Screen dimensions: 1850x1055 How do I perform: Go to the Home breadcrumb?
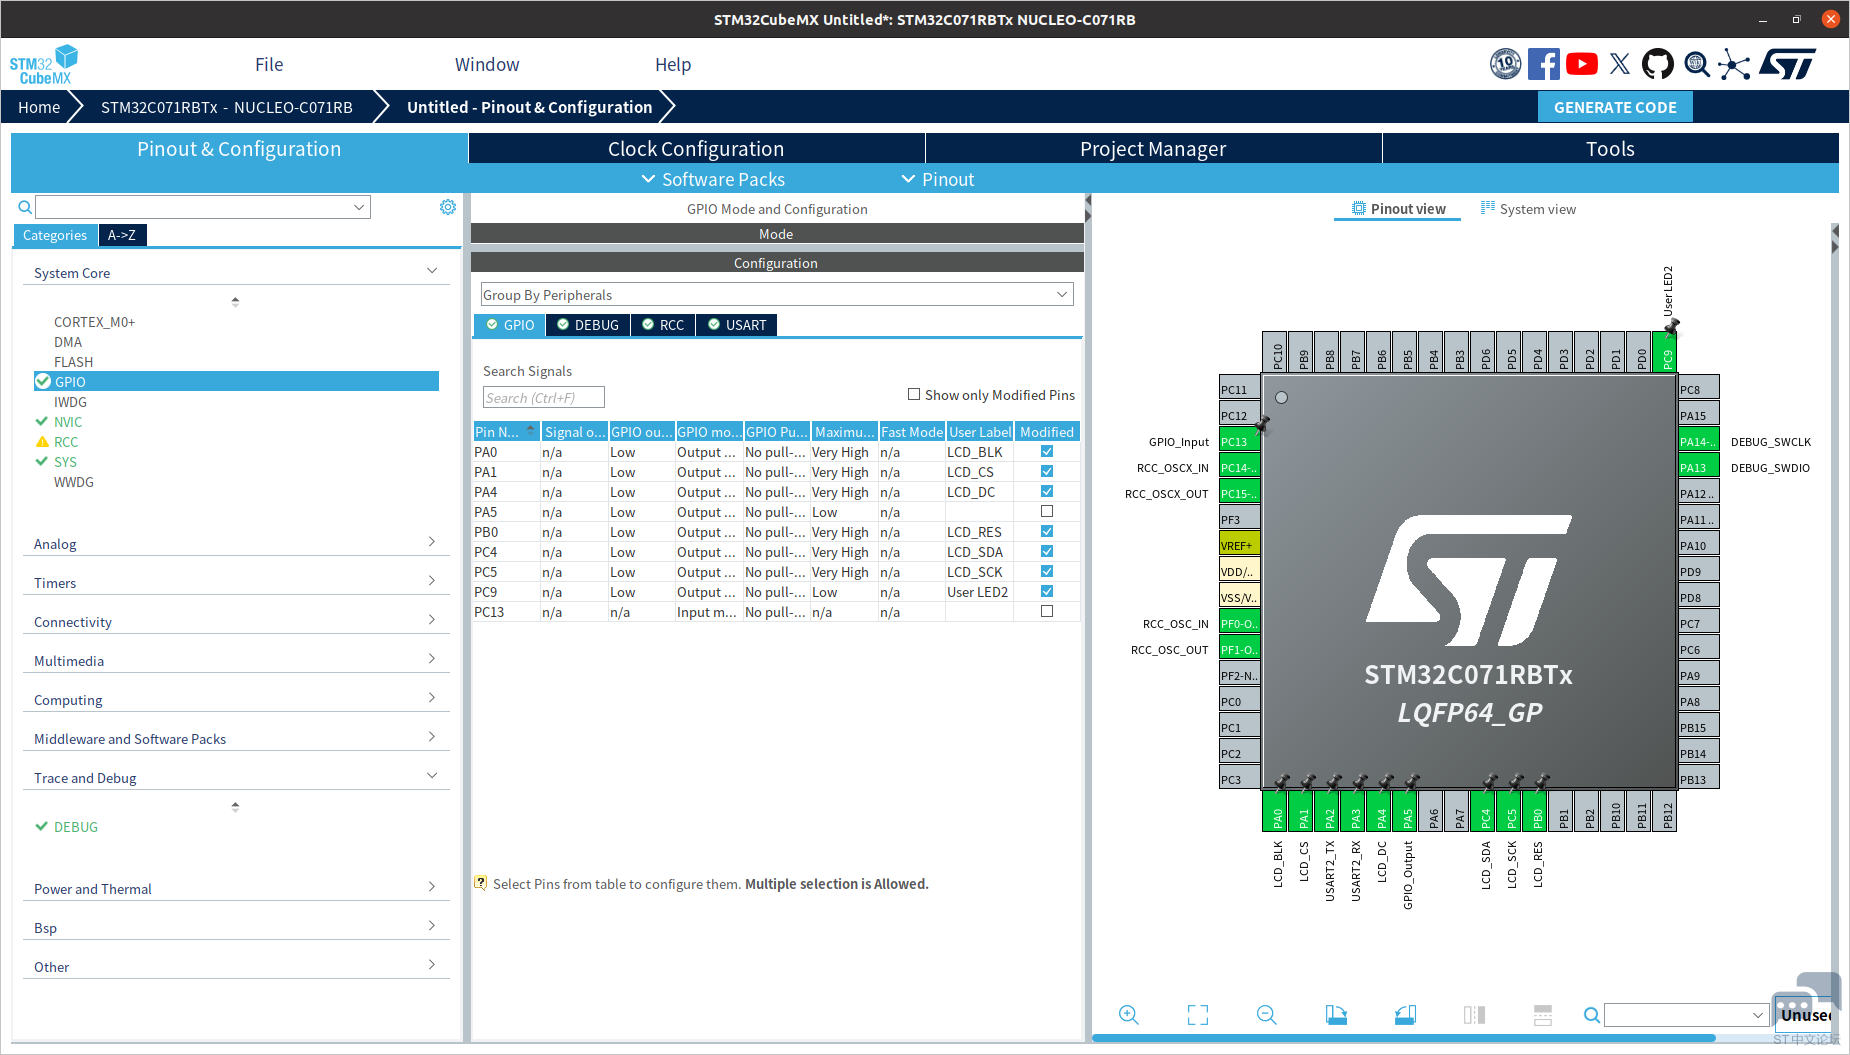tap(39, 107)
